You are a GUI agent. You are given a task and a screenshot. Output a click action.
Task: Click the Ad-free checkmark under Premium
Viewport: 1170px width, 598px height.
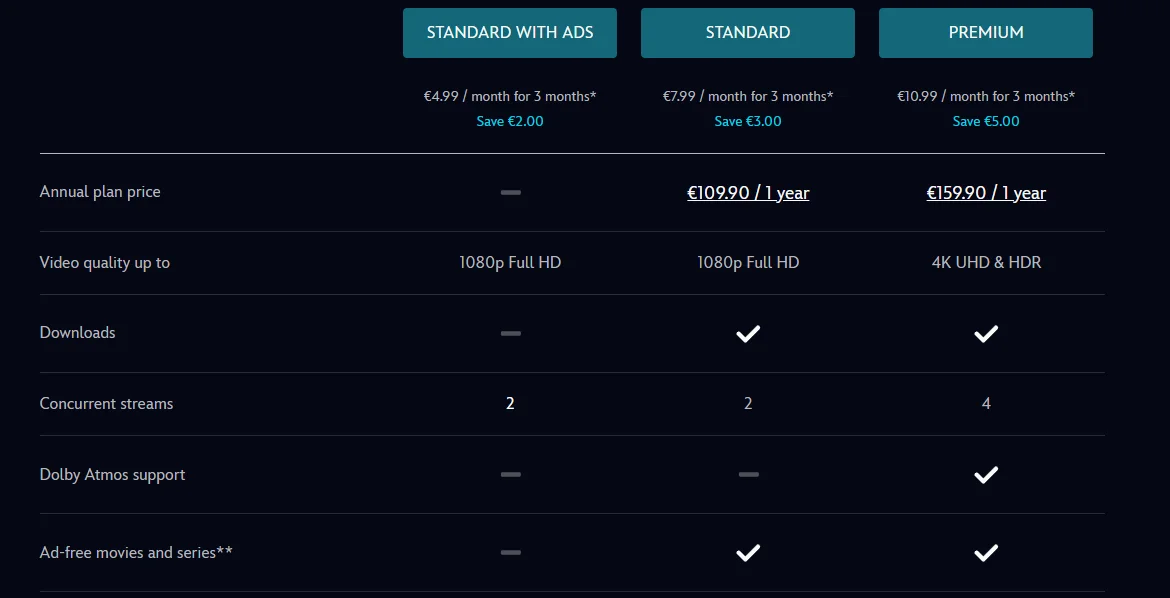pyautogui.click(x=986, y=552)
